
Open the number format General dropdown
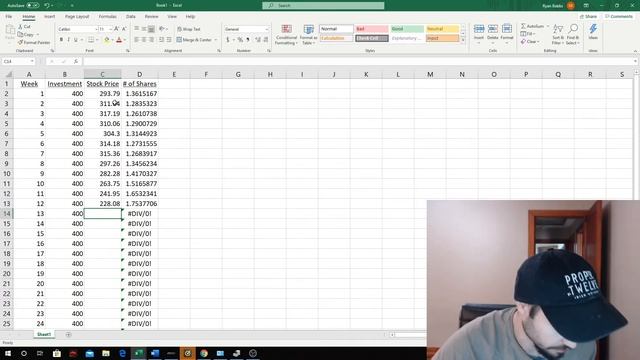click(x=267, y=29)
